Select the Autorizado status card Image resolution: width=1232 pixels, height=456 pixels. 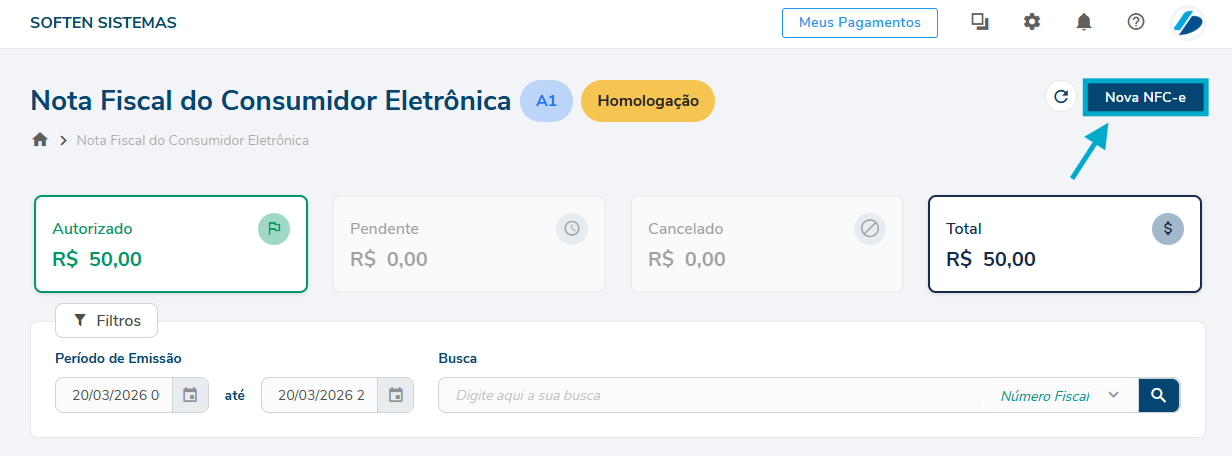click(x=171, y=244)
